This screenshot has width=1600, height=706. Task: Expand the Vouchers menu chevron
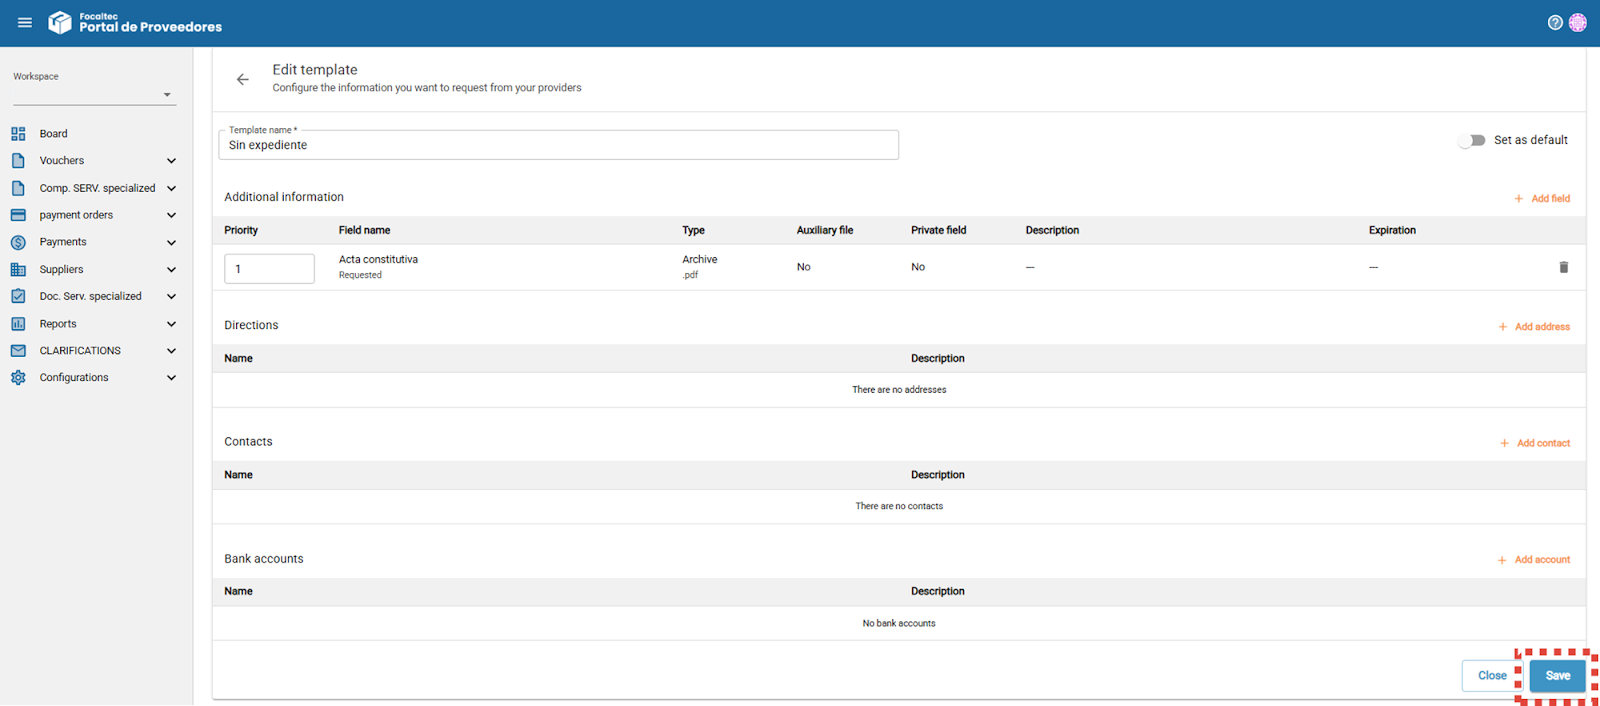171,161
